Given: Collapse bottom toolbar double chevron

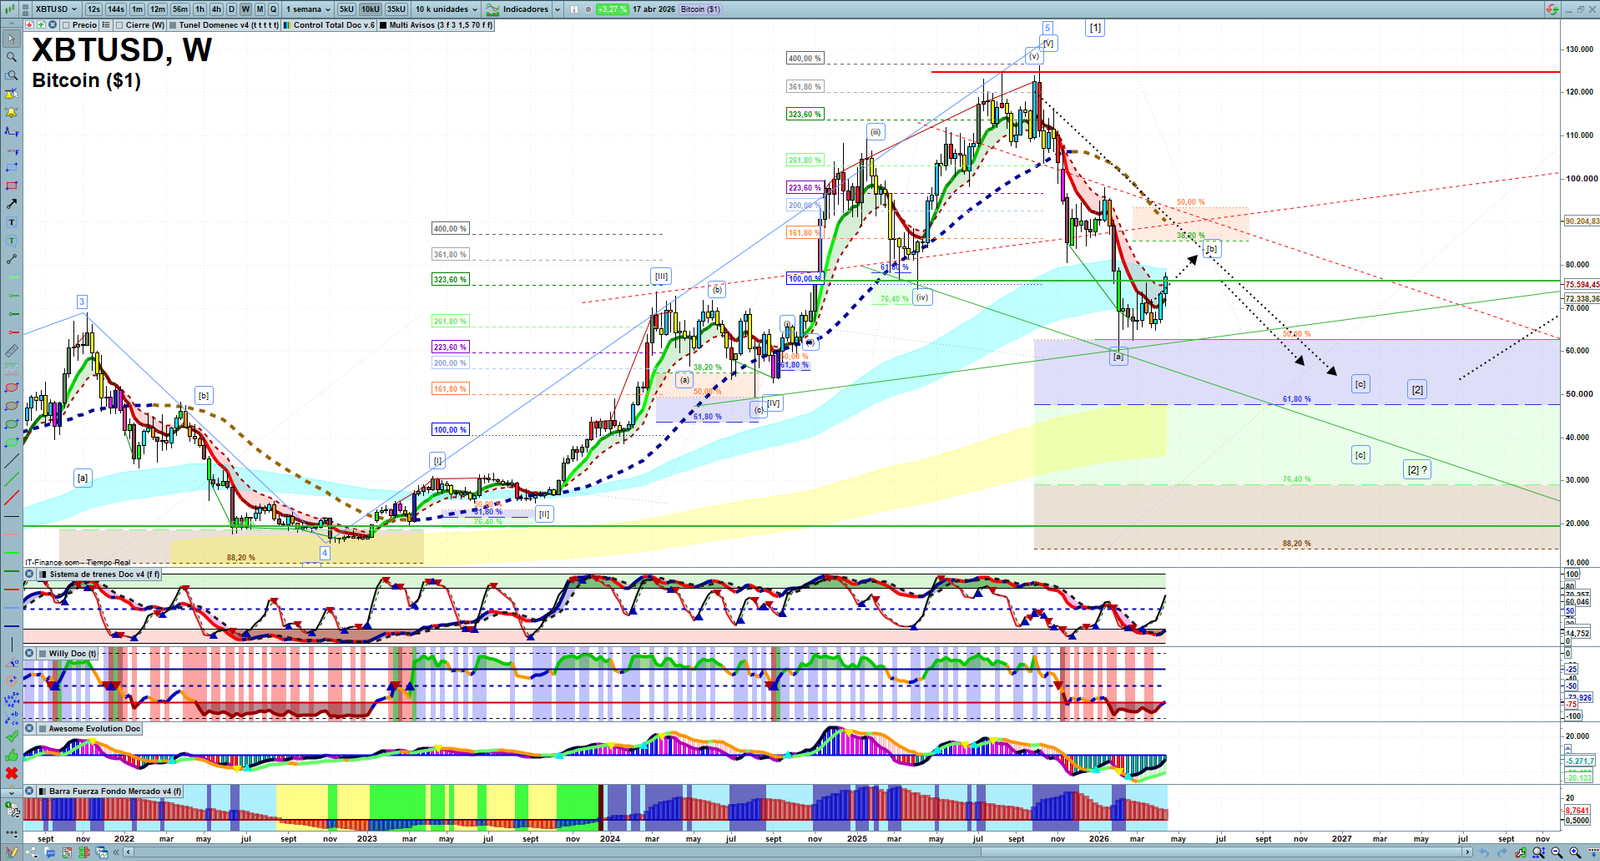Looking at the screenshot, I should [116, 853].
